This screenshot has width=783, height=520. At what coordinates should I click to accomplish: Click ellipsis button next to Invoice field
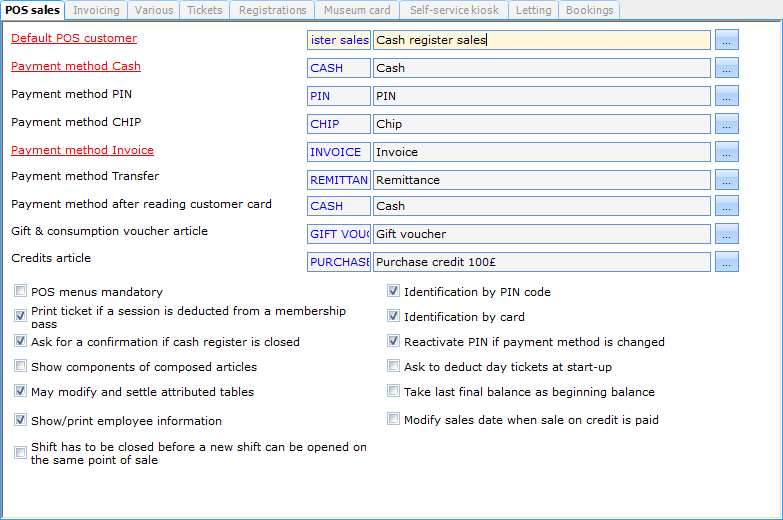727,152
